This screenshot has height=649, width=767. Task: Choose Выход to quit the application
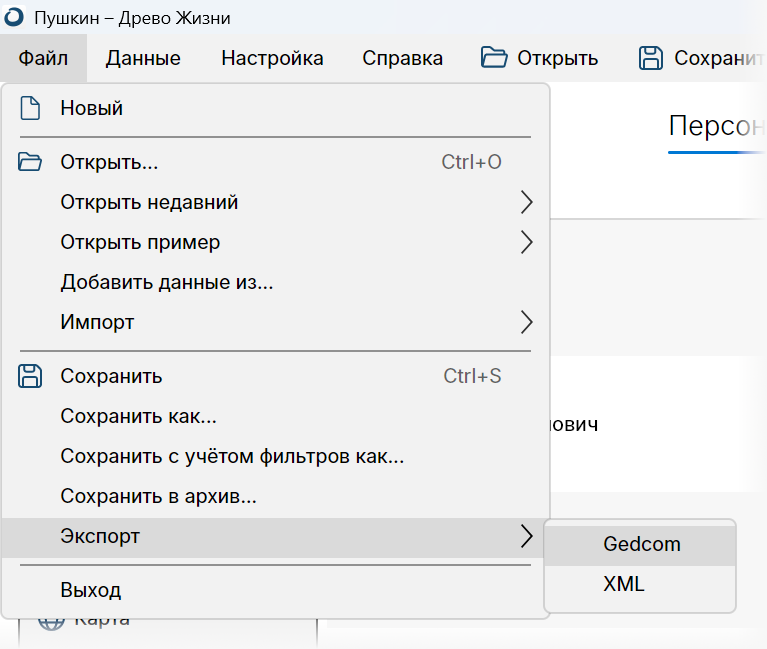click(276, 590)
